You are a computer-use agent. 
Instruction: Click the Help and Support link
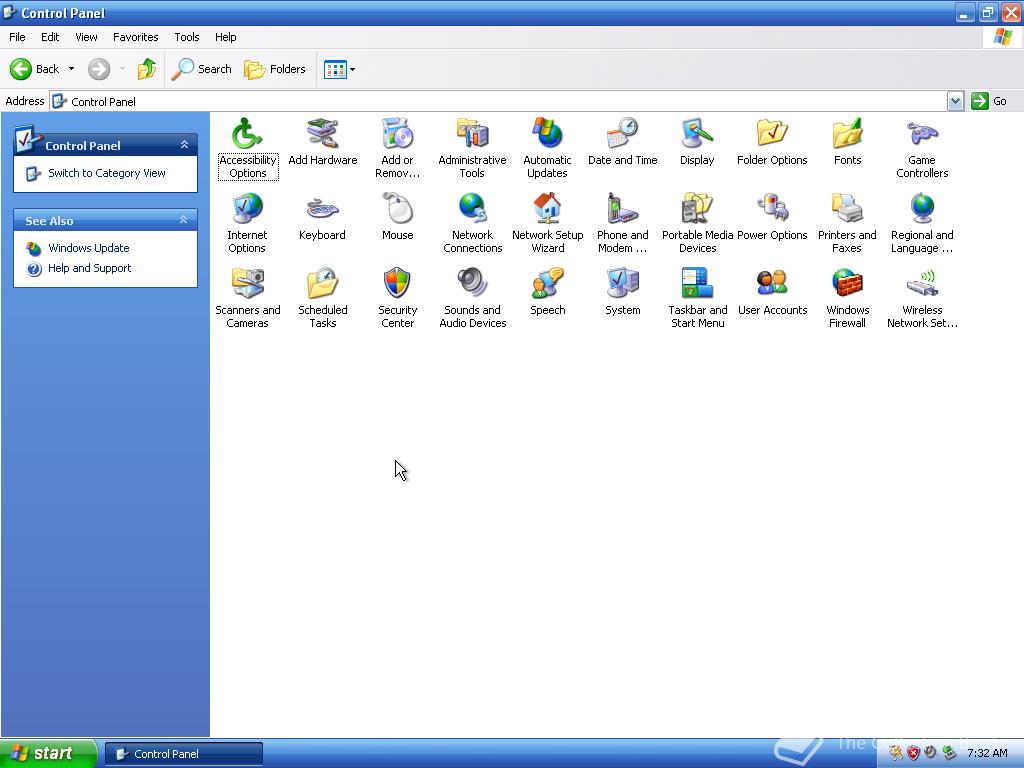89,268
